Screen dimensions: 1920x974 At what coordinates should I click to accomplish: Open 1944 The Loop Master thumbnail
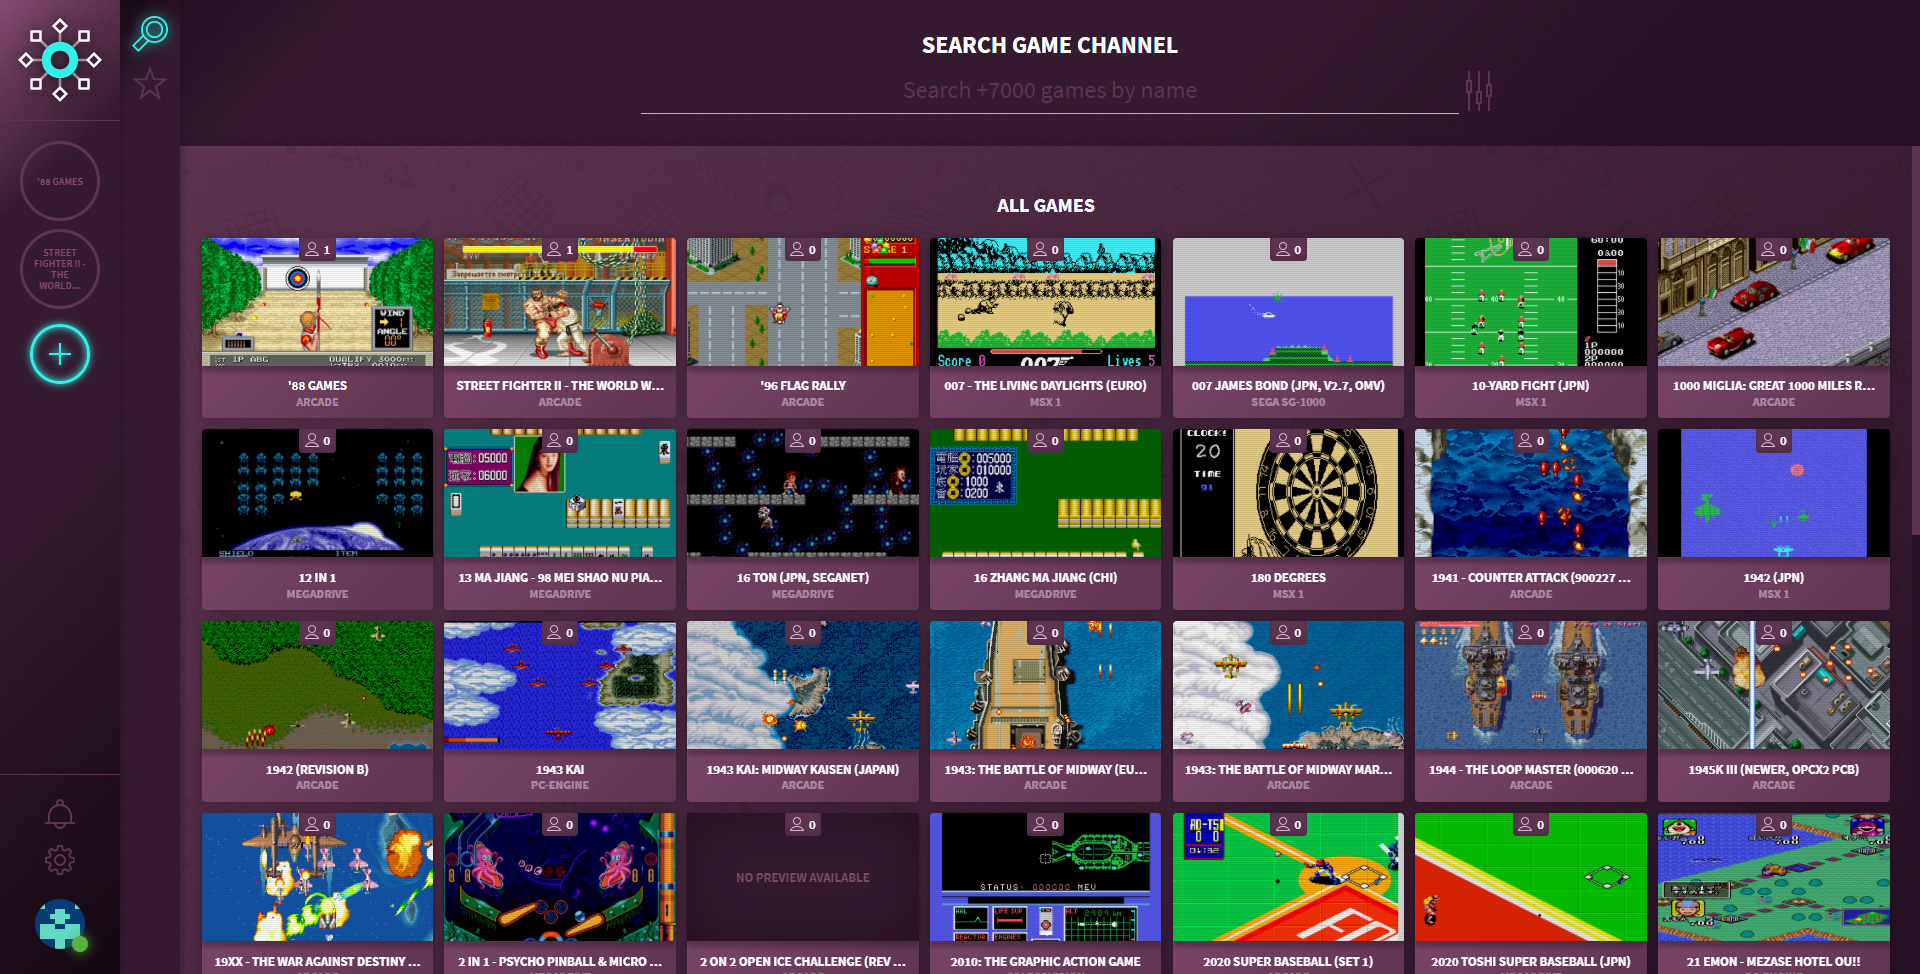coord(1531,685)
